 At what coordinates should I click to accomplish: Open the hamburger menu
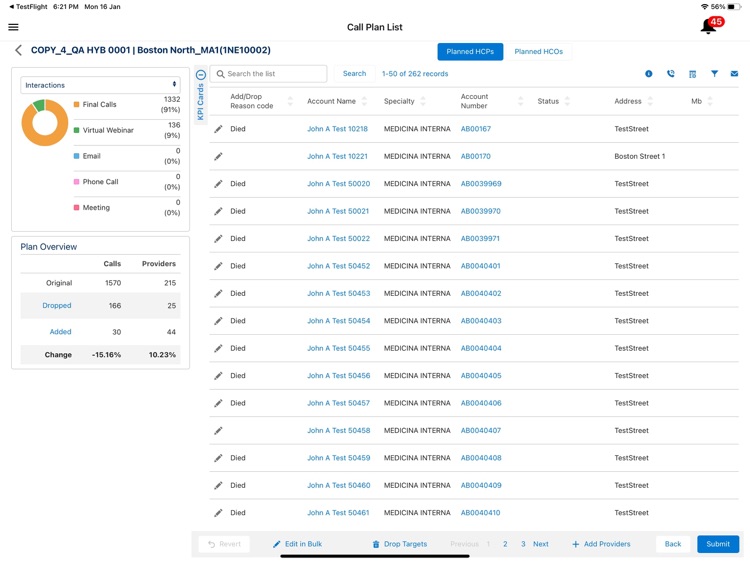[x=13, y=27]
